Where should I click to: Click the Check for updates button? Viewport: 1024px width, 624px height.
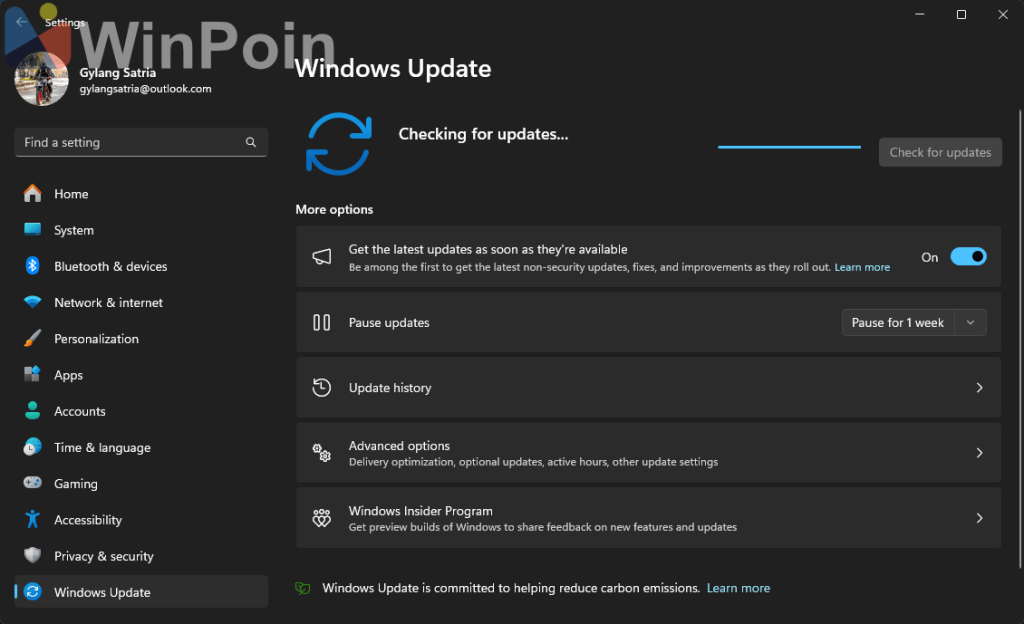pos(939,152)
